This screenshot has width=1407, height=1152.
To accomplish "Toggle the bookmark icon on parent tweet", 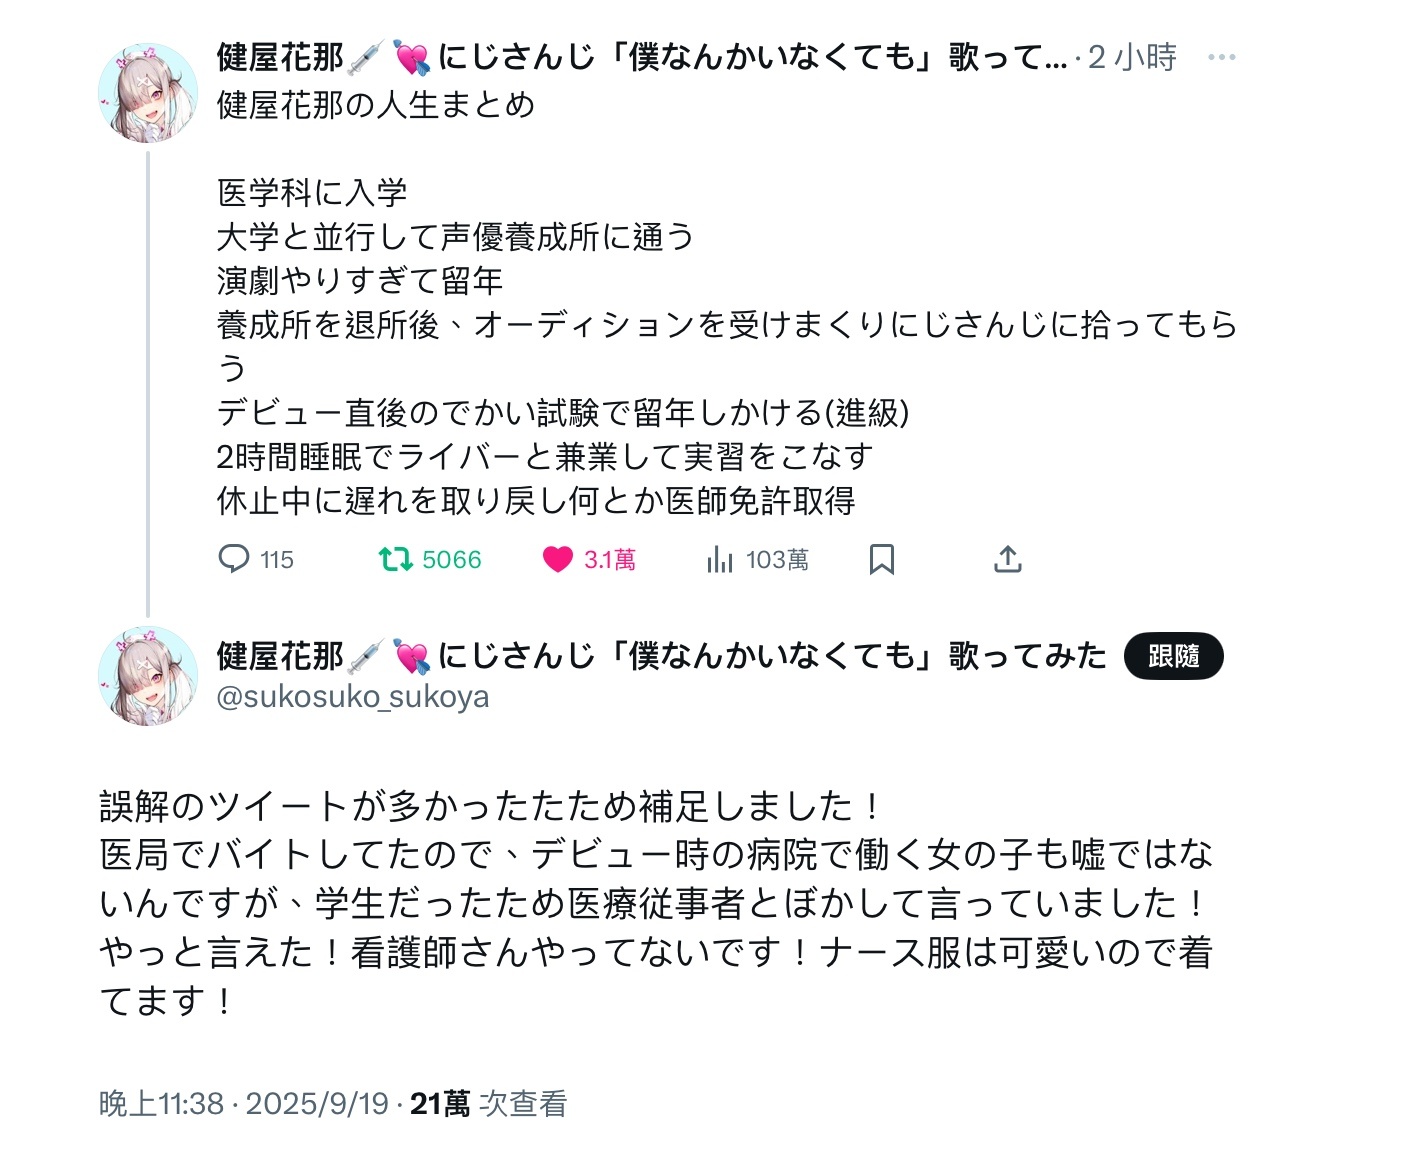I will pos(881,559).
